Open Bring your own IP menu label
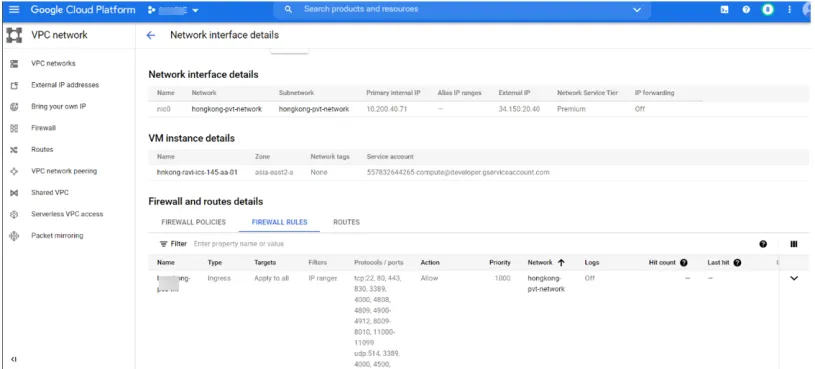This screenshot has width=815, height=369. [59, 107]
